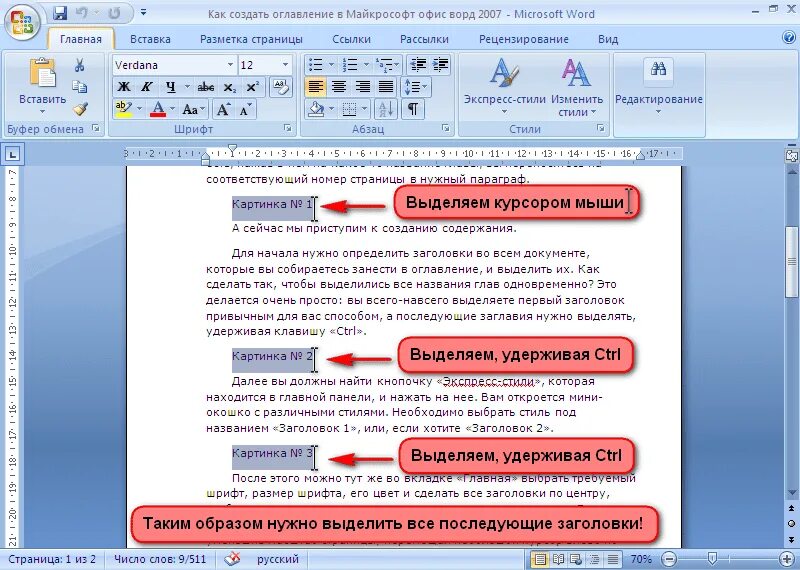The width and height of the screenshot is (800, 570).
Task: Switch to Вставка tab
Action: click(150, 39)
